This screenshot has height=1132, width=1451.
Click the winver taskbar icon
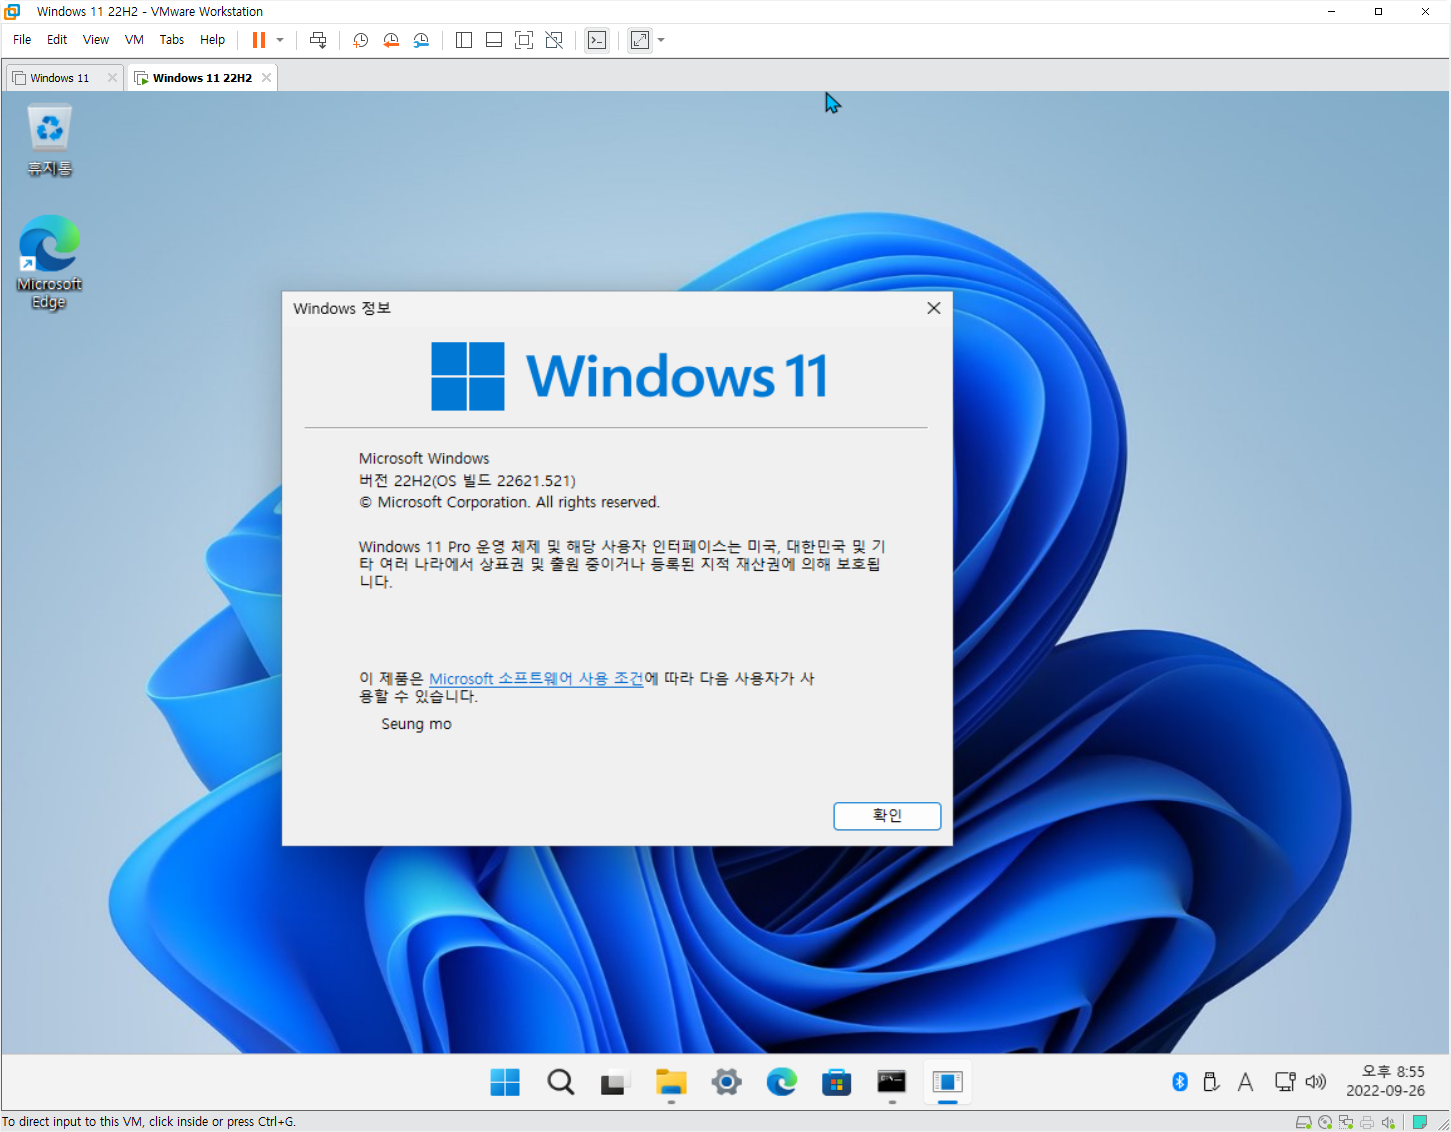click(947, 1082)
